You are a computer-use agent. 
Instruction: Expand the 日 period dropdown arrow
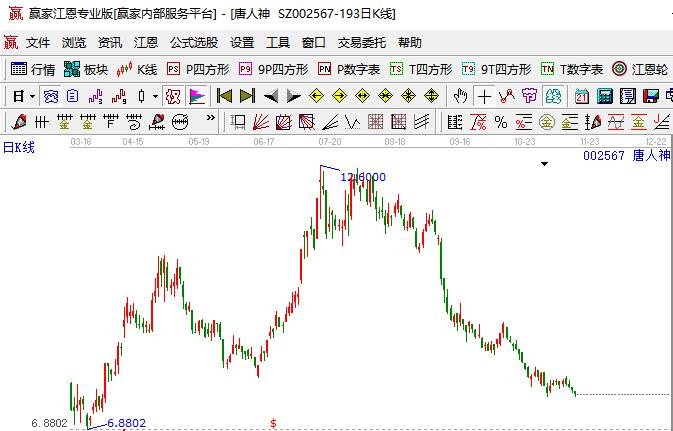pos(32,96)
